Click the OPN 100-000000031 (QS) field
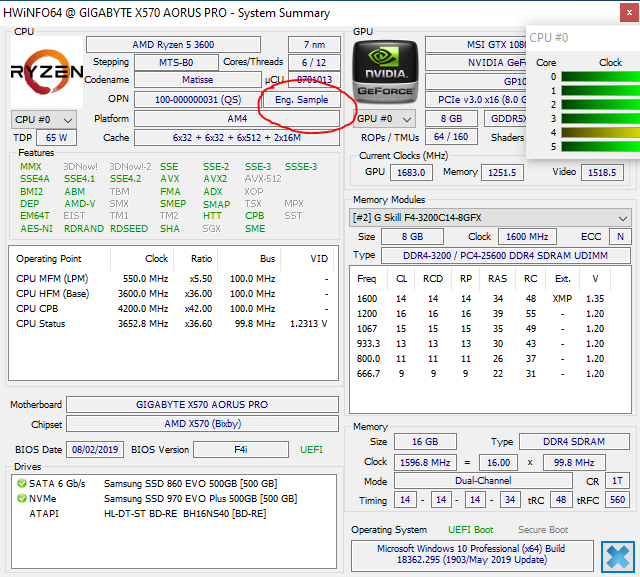 198,100
